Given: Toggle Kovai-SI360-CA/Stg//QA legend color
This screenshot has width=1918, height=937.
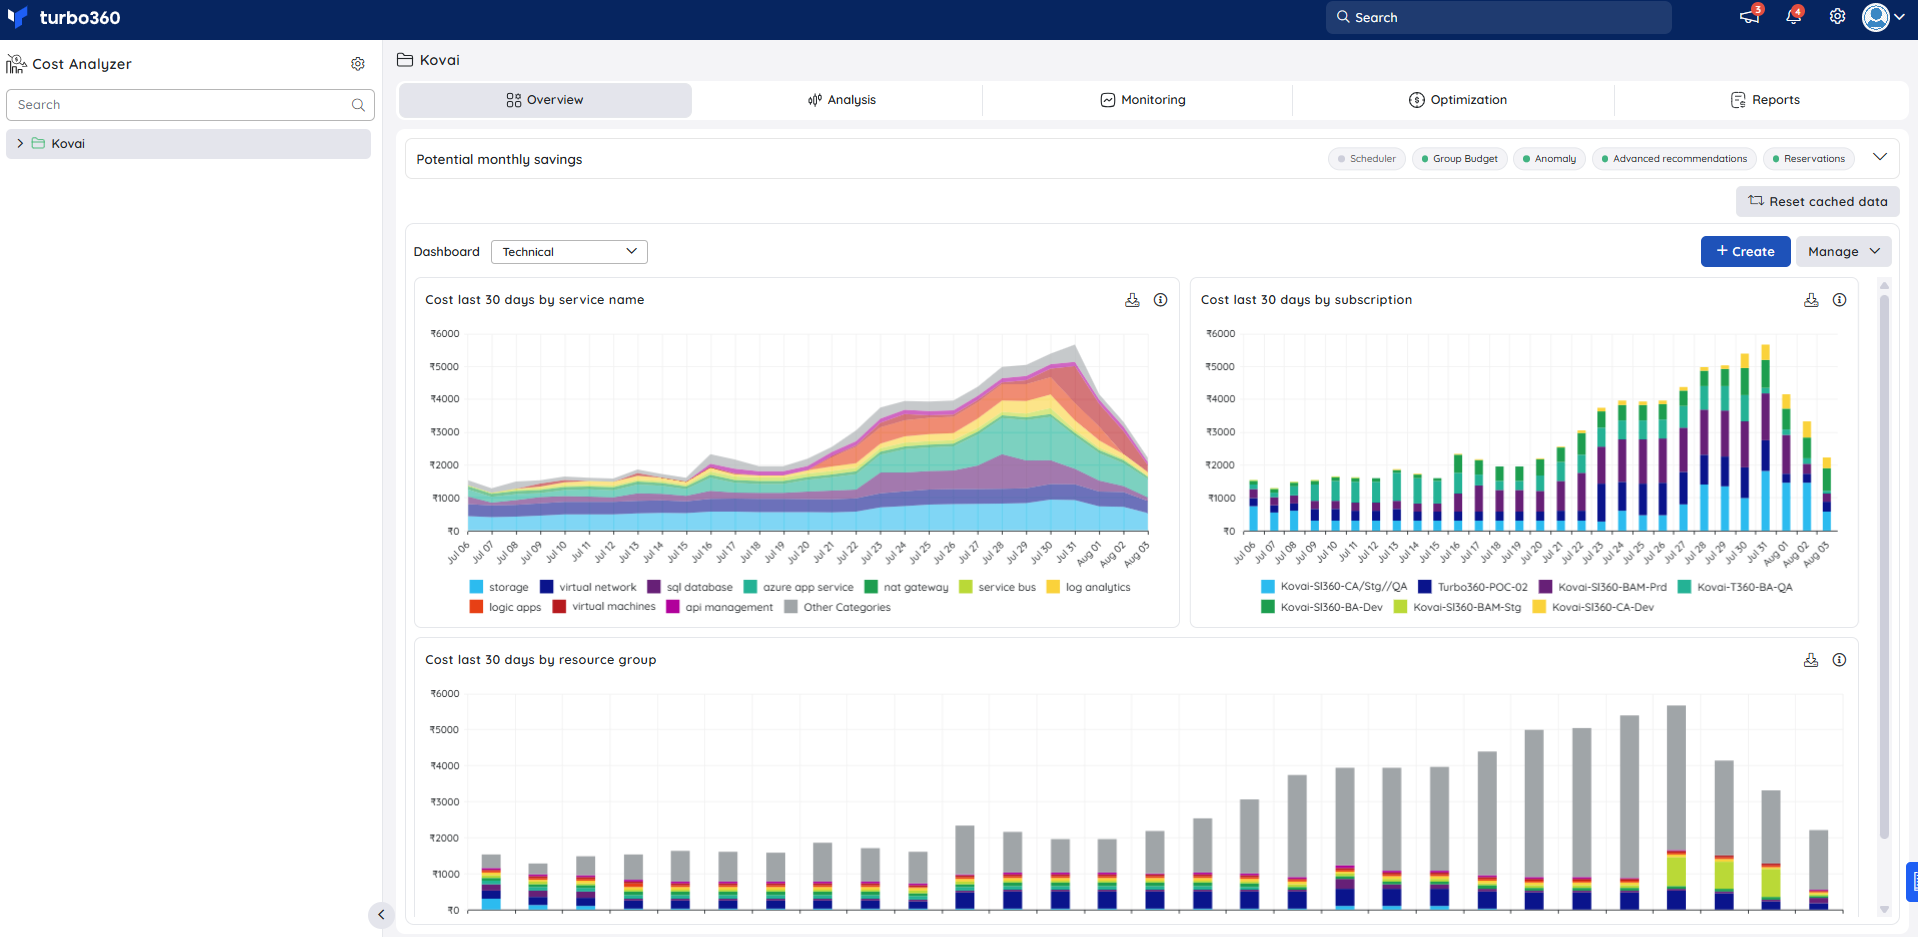Looking at the screenshot, I should 1268,587.
